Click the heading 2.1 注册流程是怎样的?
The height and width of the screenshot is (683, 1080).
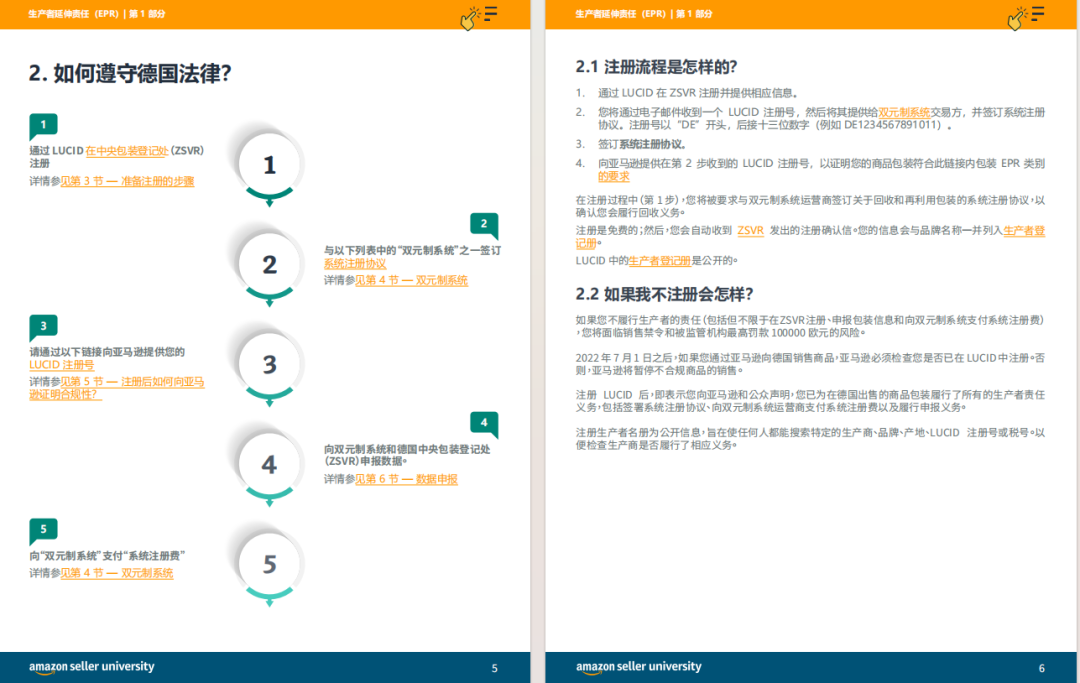pyautogui.click(x=656, y=67)
